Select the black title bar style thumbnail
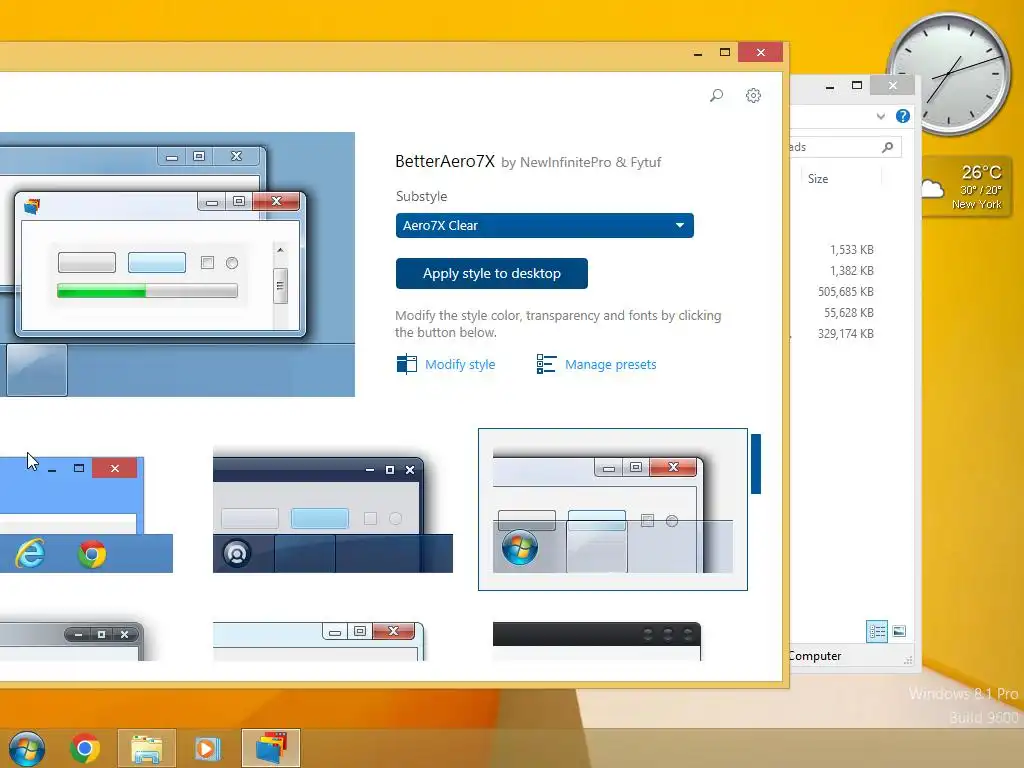The image size is (1024, 768). point(597,641)
